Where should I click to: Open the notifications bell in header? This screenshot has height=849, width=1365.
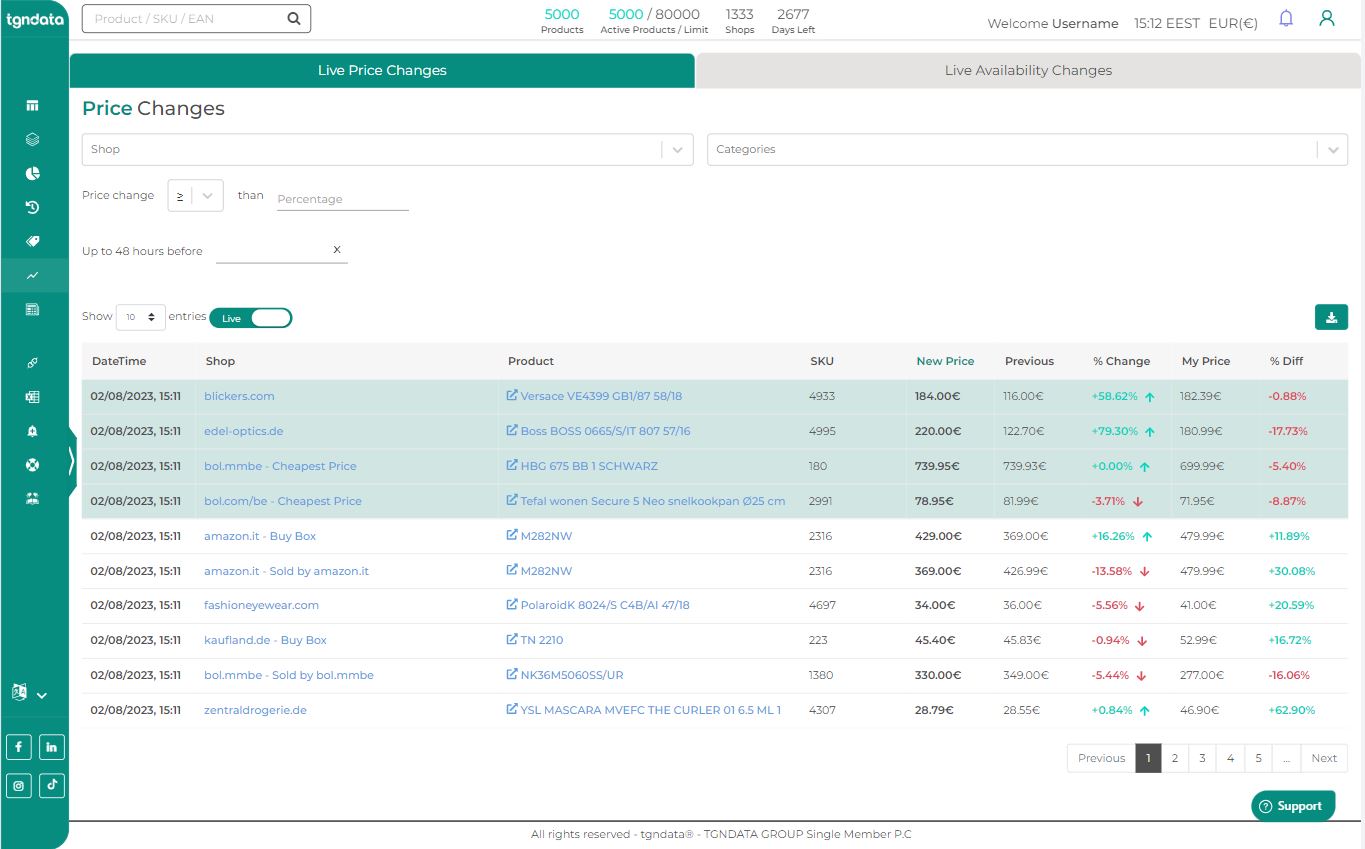[x=1286, y=18]
